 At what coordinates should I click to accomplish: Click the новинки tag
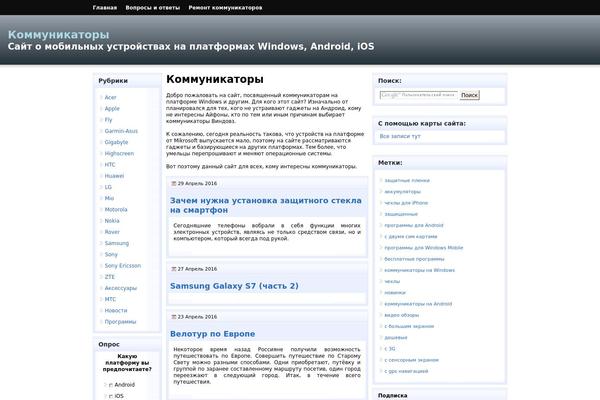coord(395,293)
